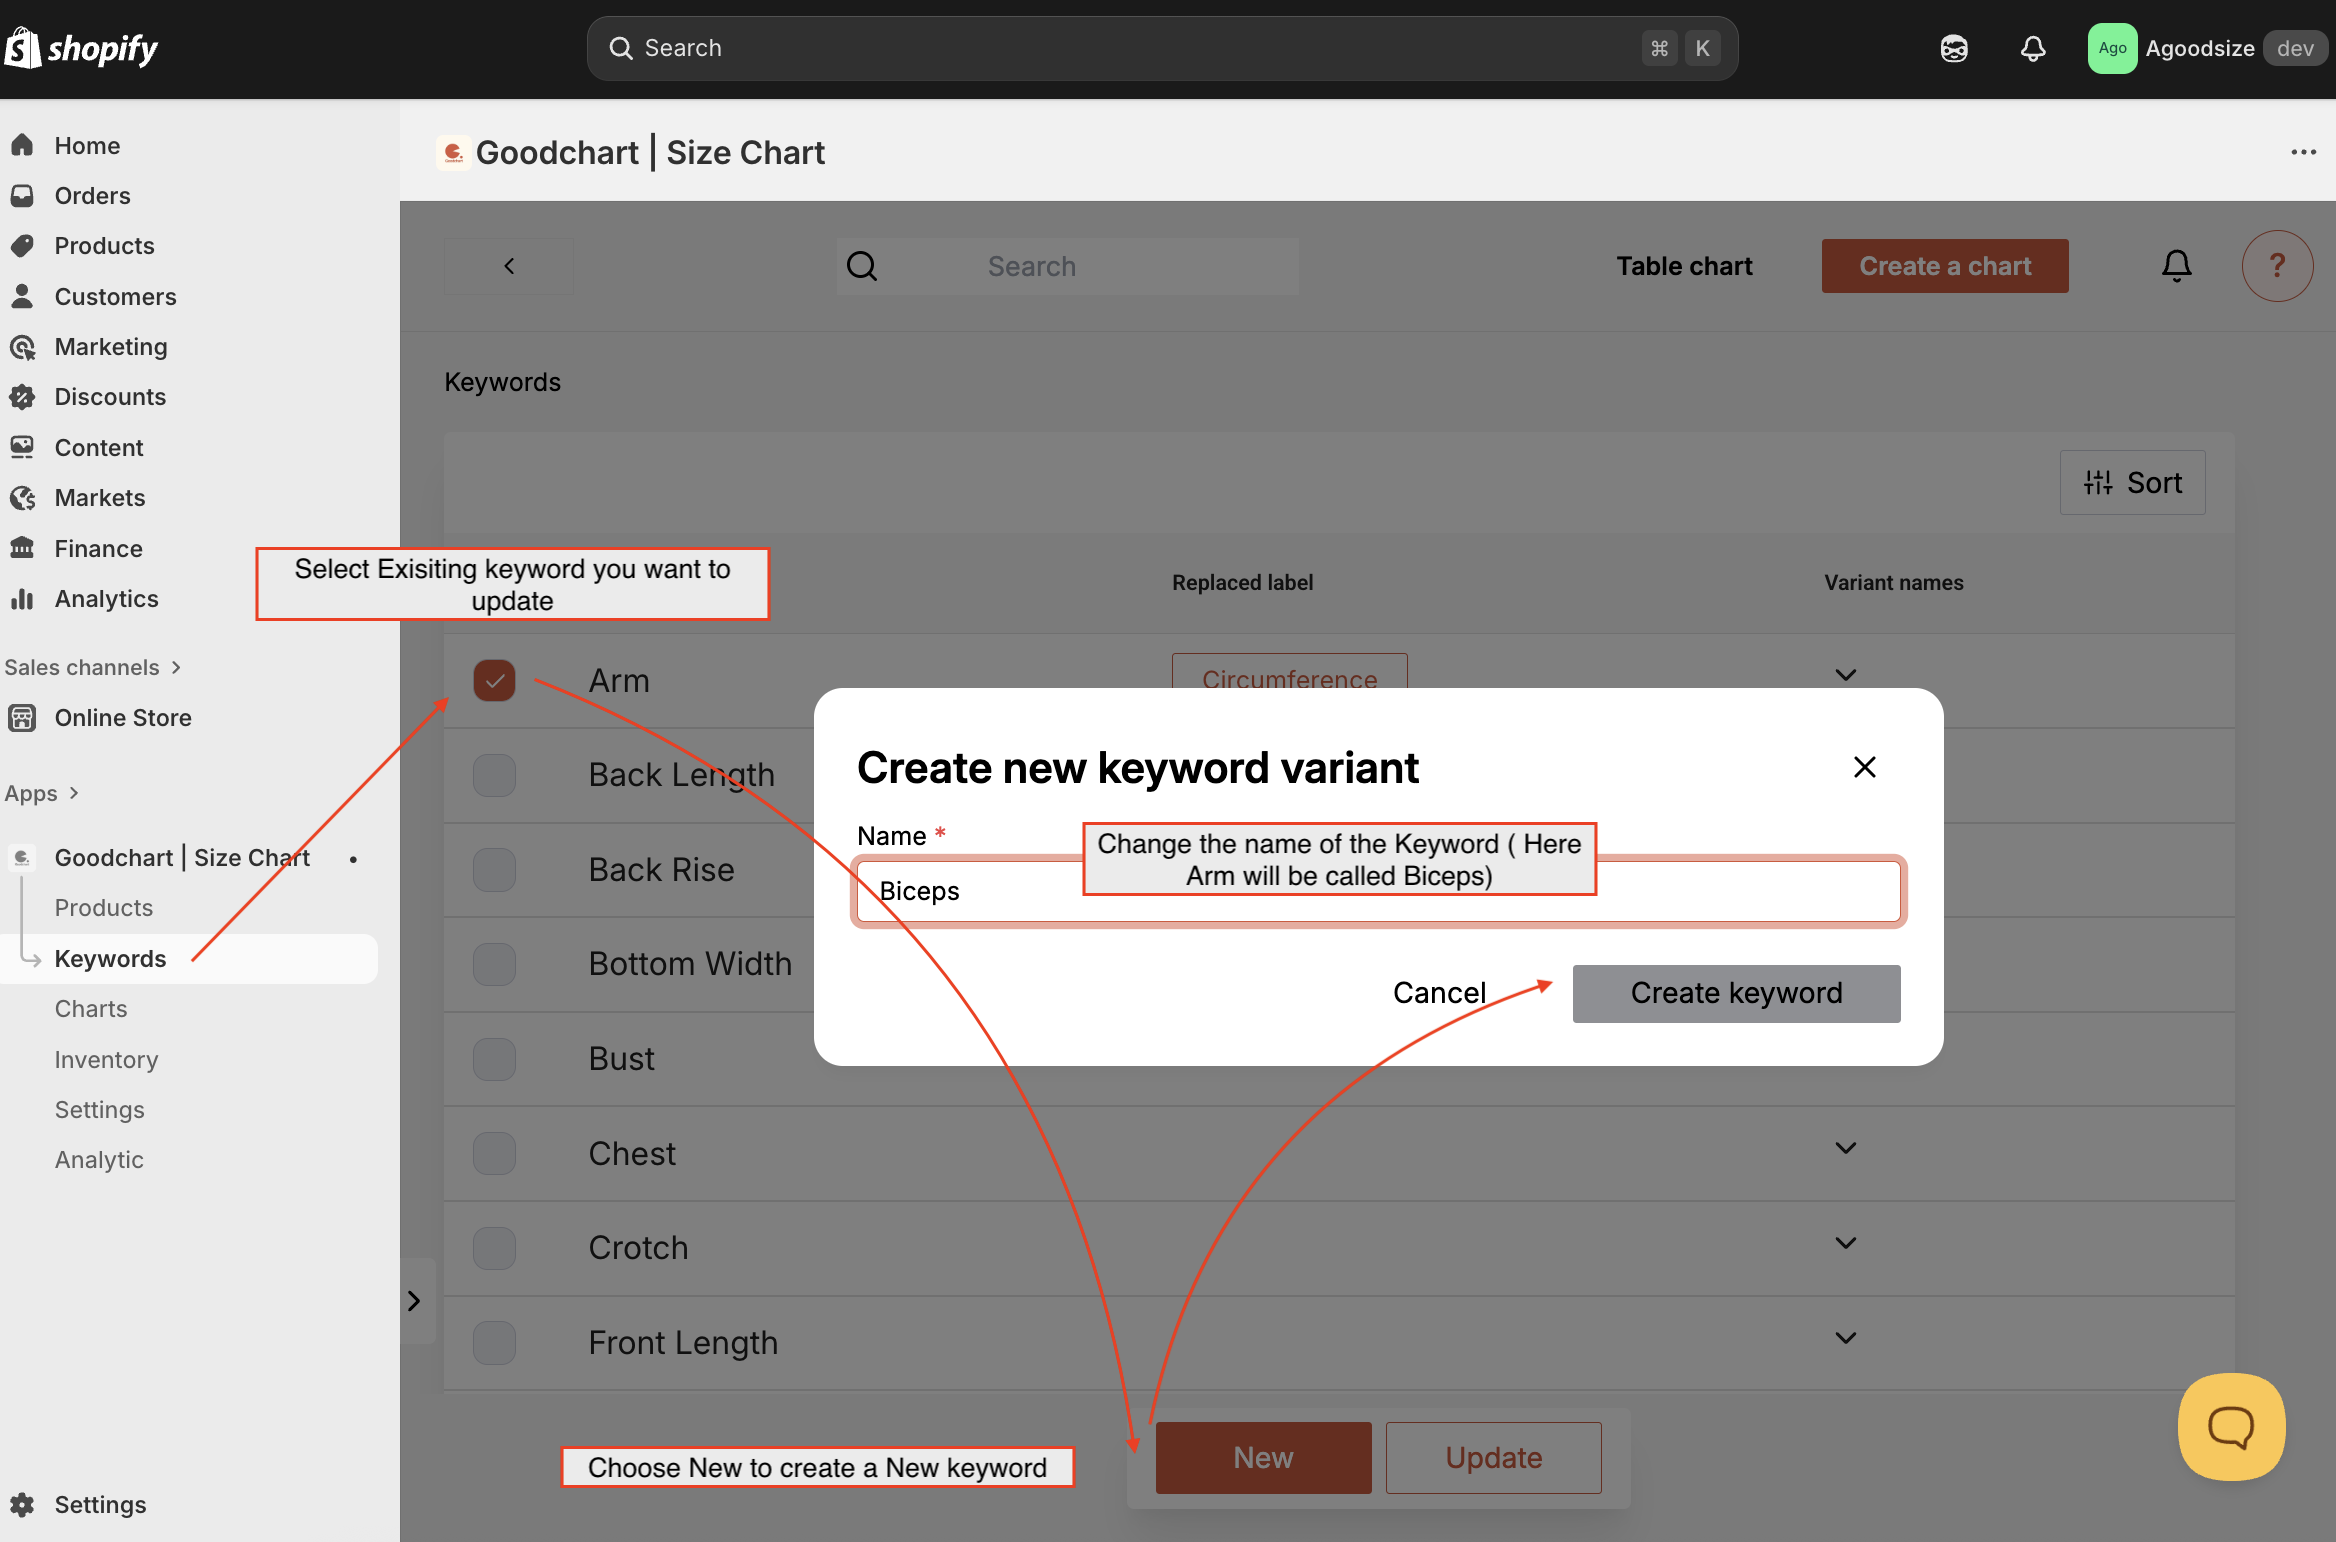2336x1542 pixels.
Task: Click the question mark help icon
Action: [x=2277, y=266]
